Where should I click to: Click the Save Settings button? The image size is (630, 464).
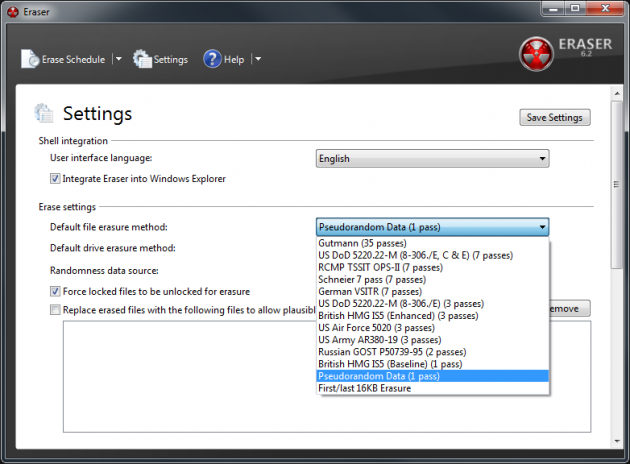click(x=555, y=117)
